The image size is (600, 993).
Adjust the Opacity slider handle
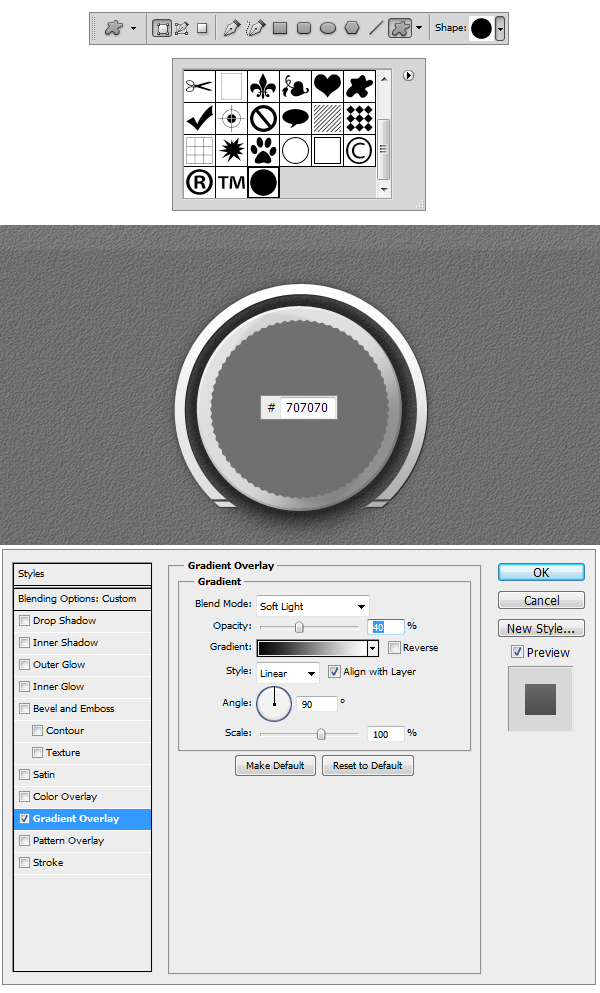click(x=299, y=627)
